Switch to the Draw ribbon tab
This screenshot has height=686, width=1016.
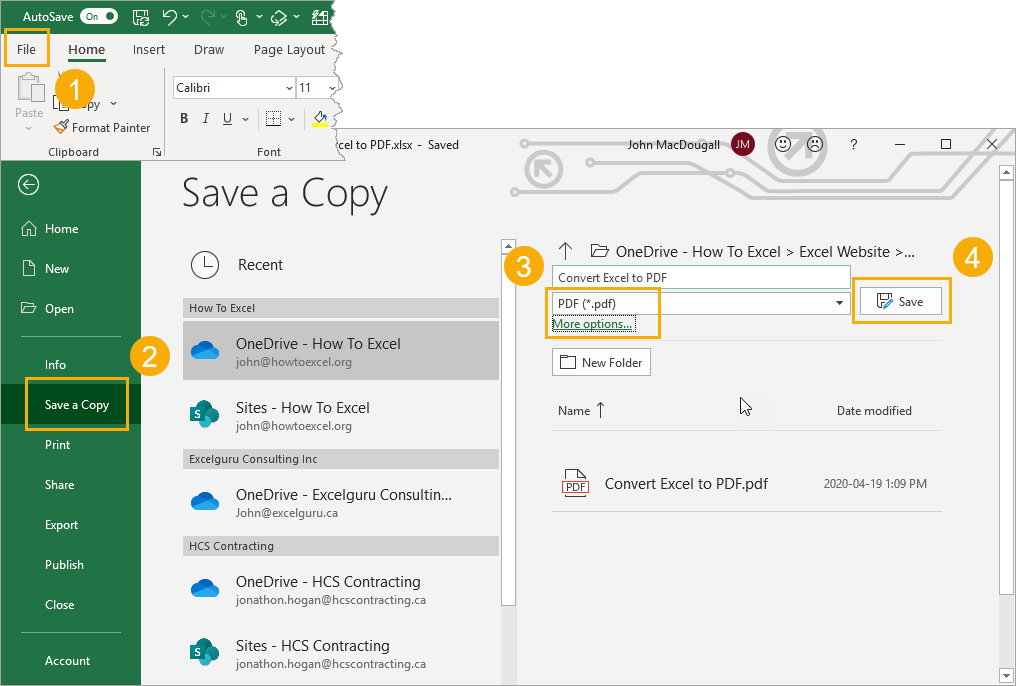(209, 49)
